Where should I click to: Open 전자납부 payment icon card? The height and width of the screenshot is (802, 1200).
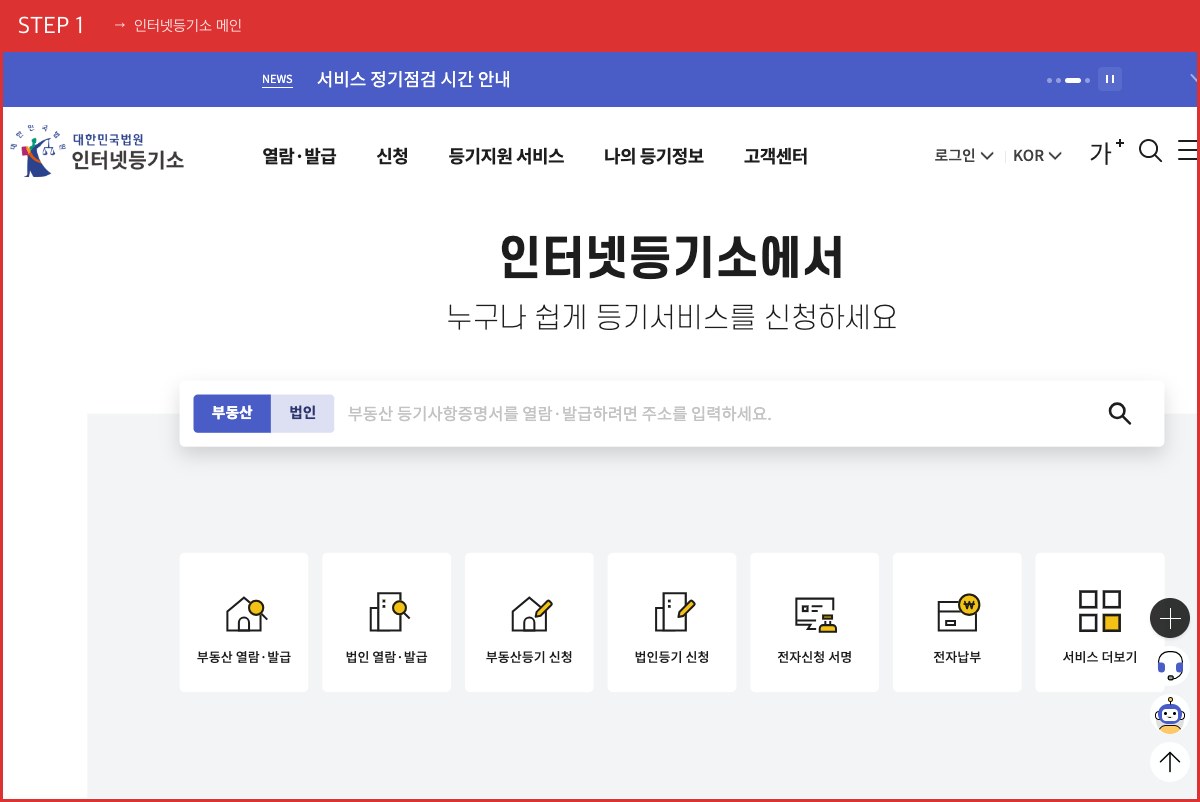point(957,622)
